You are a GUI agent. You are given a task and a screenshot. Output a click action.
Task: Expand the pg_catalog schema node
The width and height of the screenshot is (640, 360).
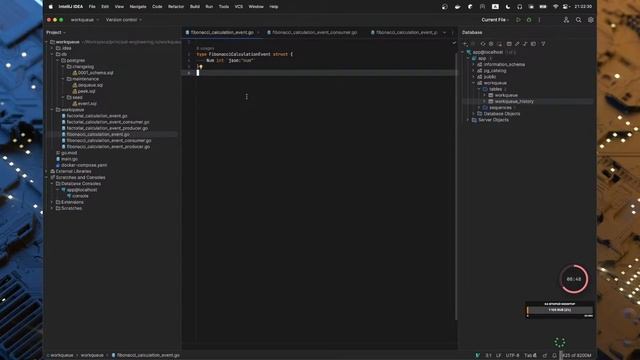click(x=473, y=71)
